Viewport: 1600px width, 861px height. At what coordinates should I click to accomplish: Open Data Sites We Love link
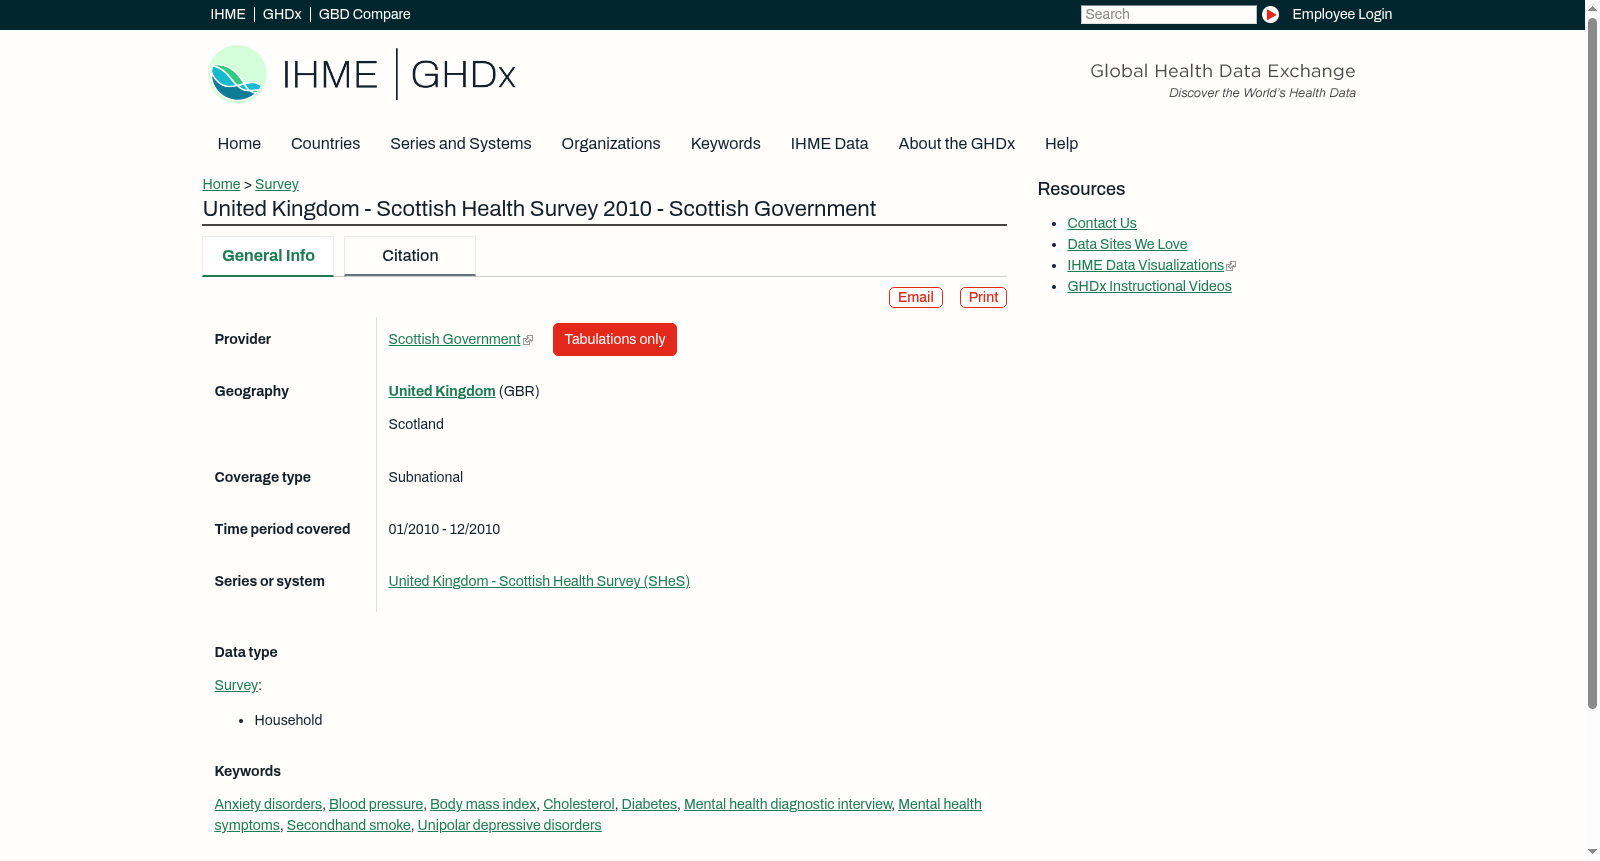click(1127, 244)
